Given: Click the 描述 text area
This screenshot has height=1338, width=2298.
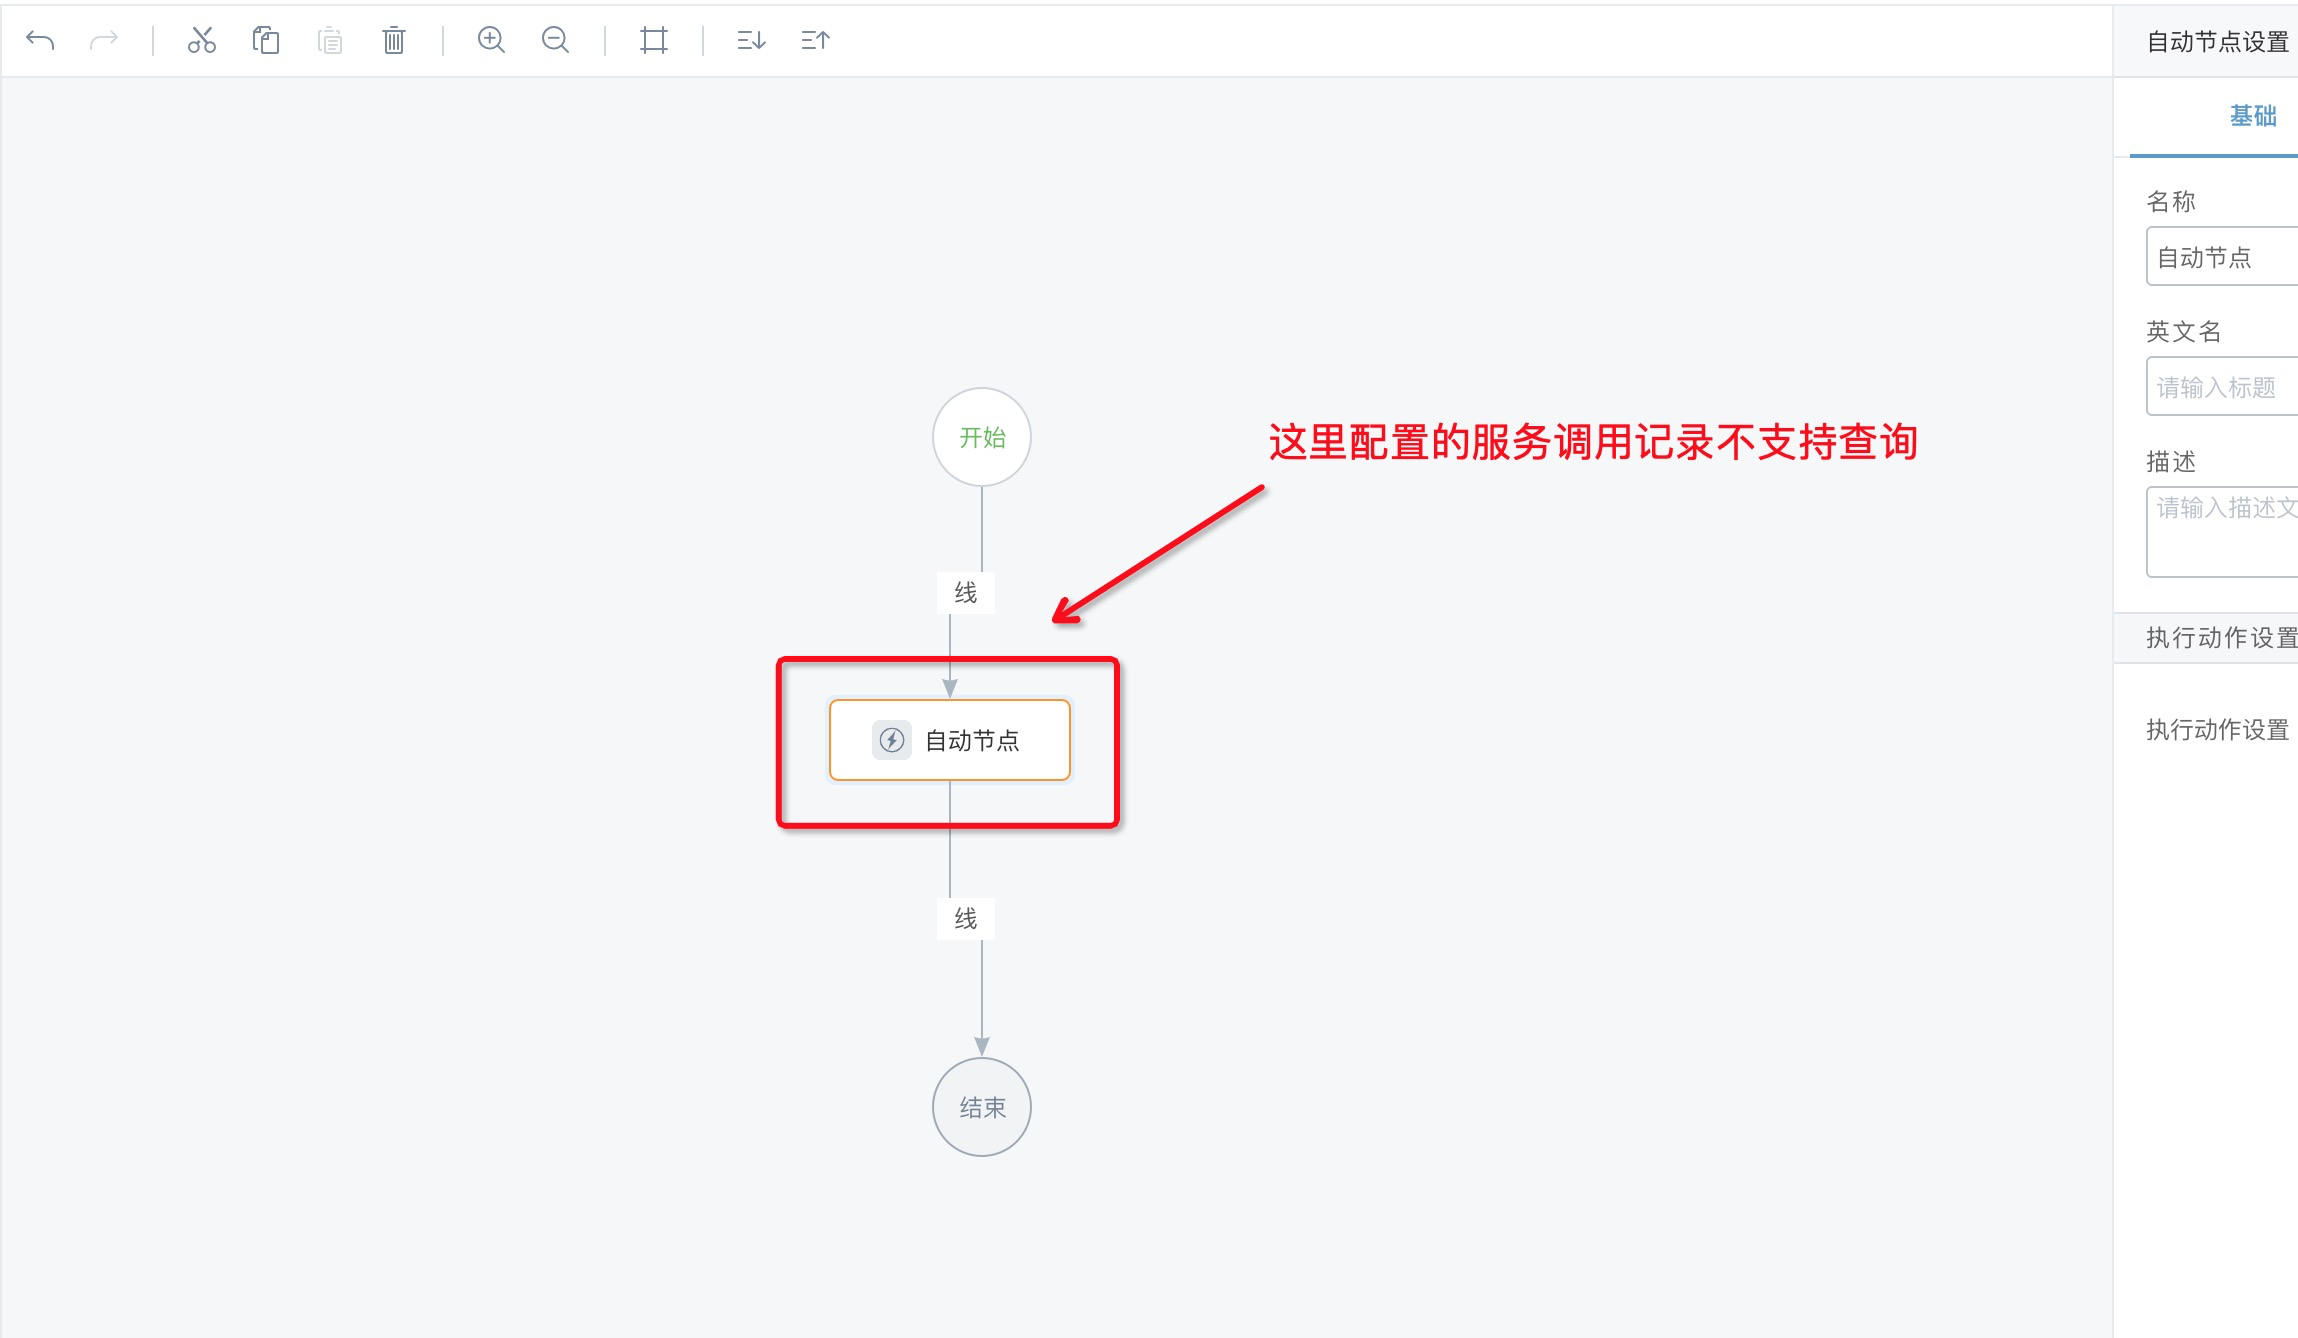Looking at the screenshot, I should 2222,532.
